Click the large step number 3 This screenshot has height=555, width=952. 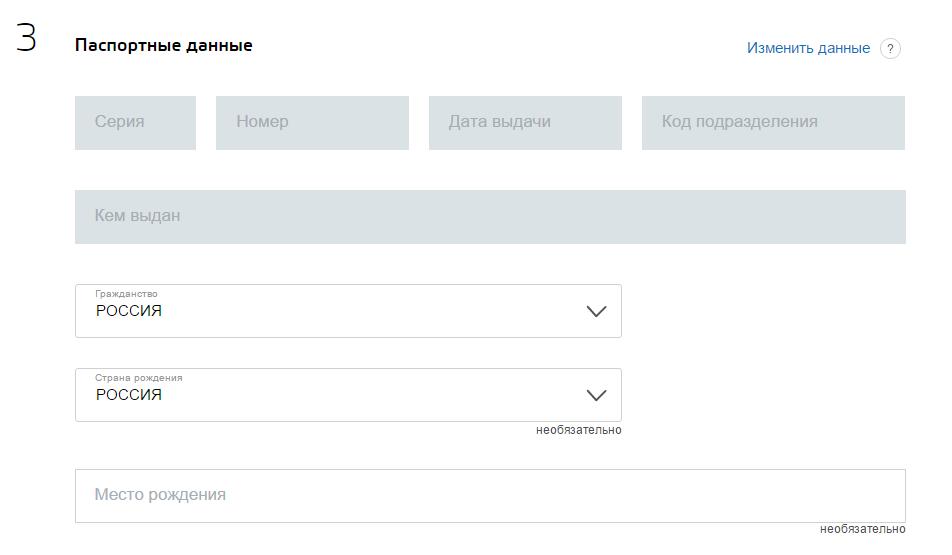[27, 39]
